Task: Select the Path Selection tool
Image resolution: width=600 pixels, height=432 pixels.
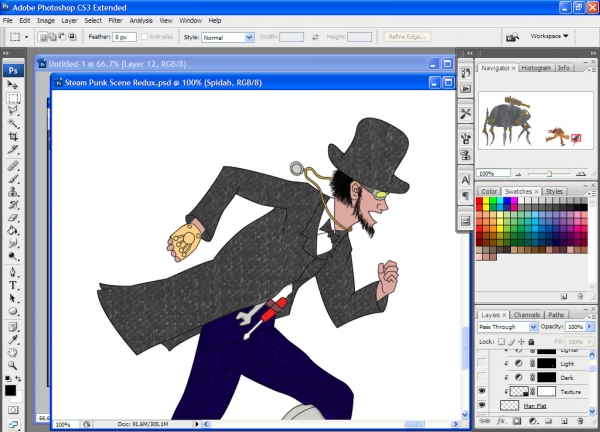Action: click(13, 298)
